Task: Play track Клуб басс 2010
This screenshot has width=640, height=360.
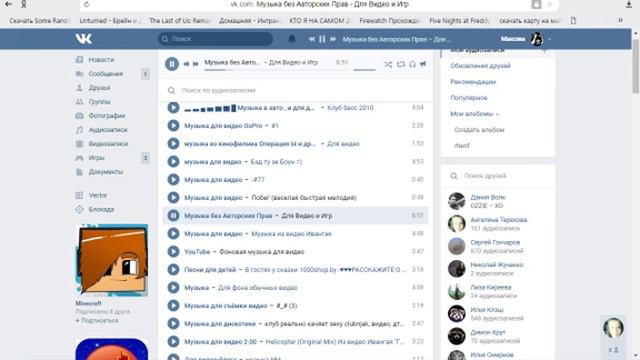Action: pos(173,108)
